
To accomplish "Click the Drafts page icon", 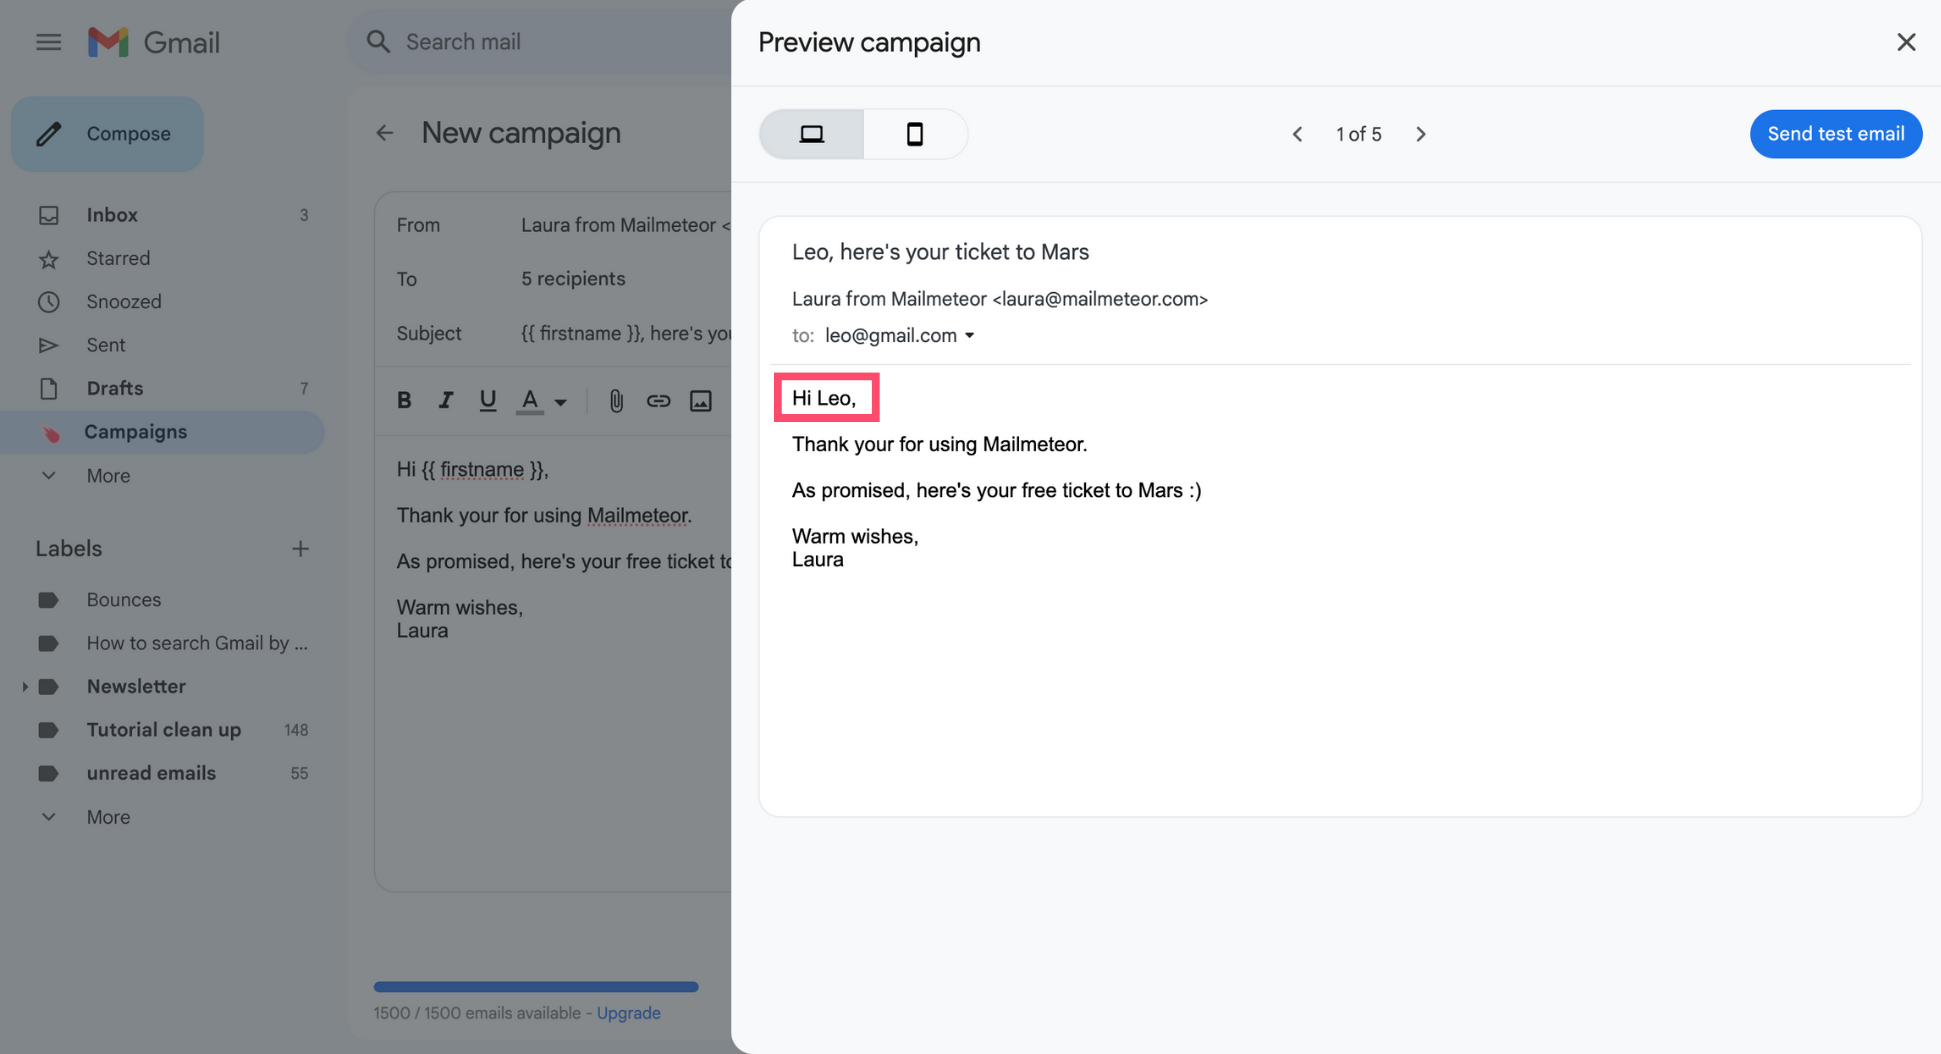I will pyautogui.click(x=48, y=388).
